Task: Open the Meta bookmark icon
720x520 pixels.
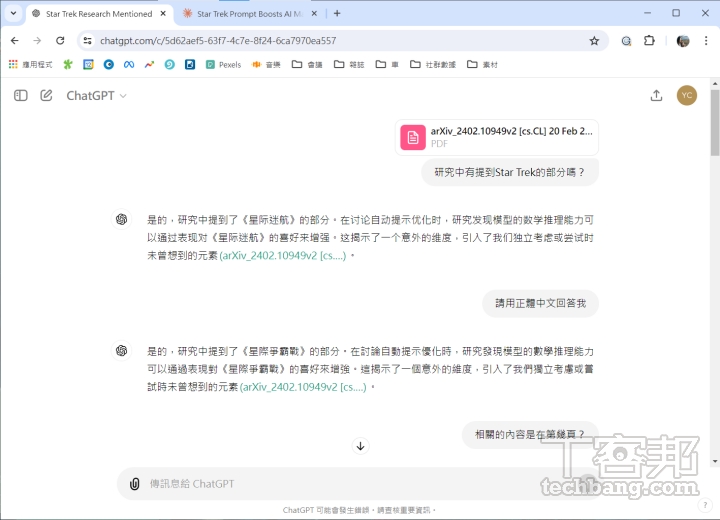Action: click(129, 64)
